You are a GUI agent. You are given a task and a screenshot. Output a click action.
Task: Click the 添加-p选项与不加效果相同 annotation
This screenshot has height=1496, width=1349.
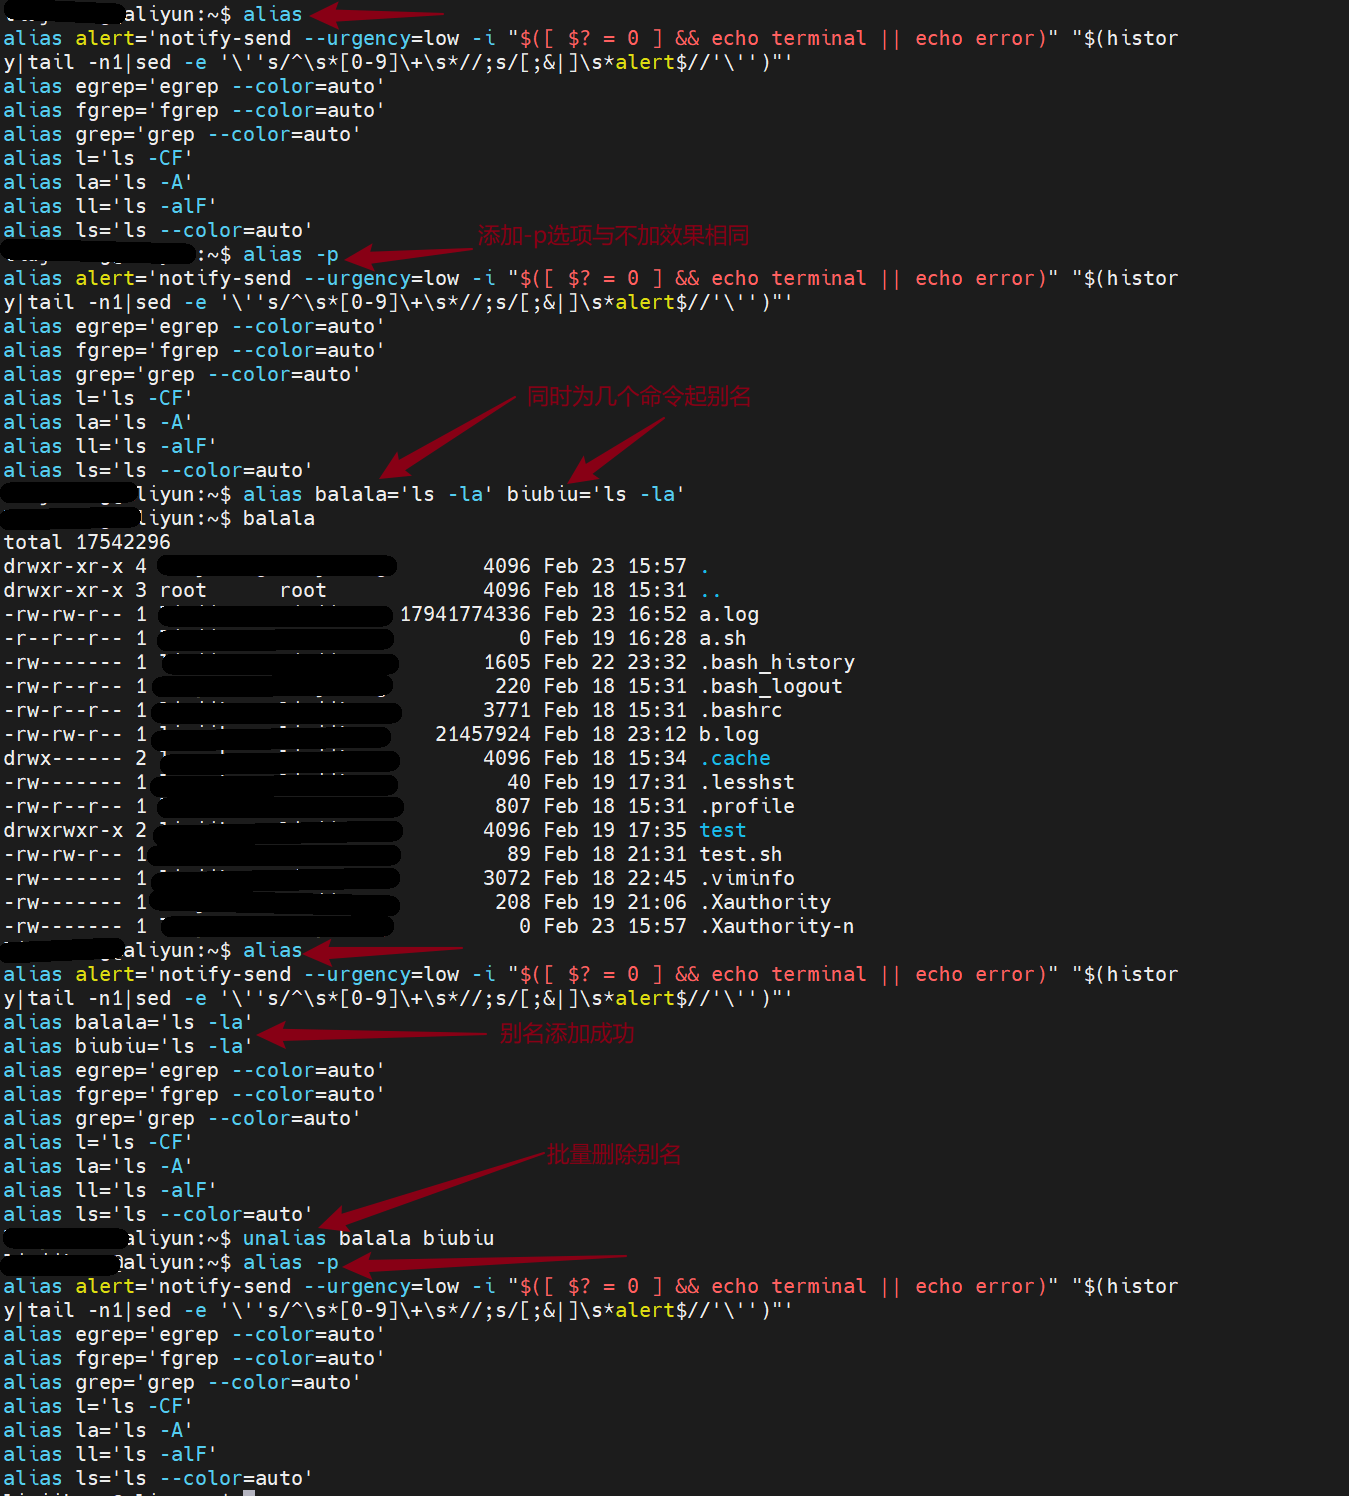tap(615, 236)
